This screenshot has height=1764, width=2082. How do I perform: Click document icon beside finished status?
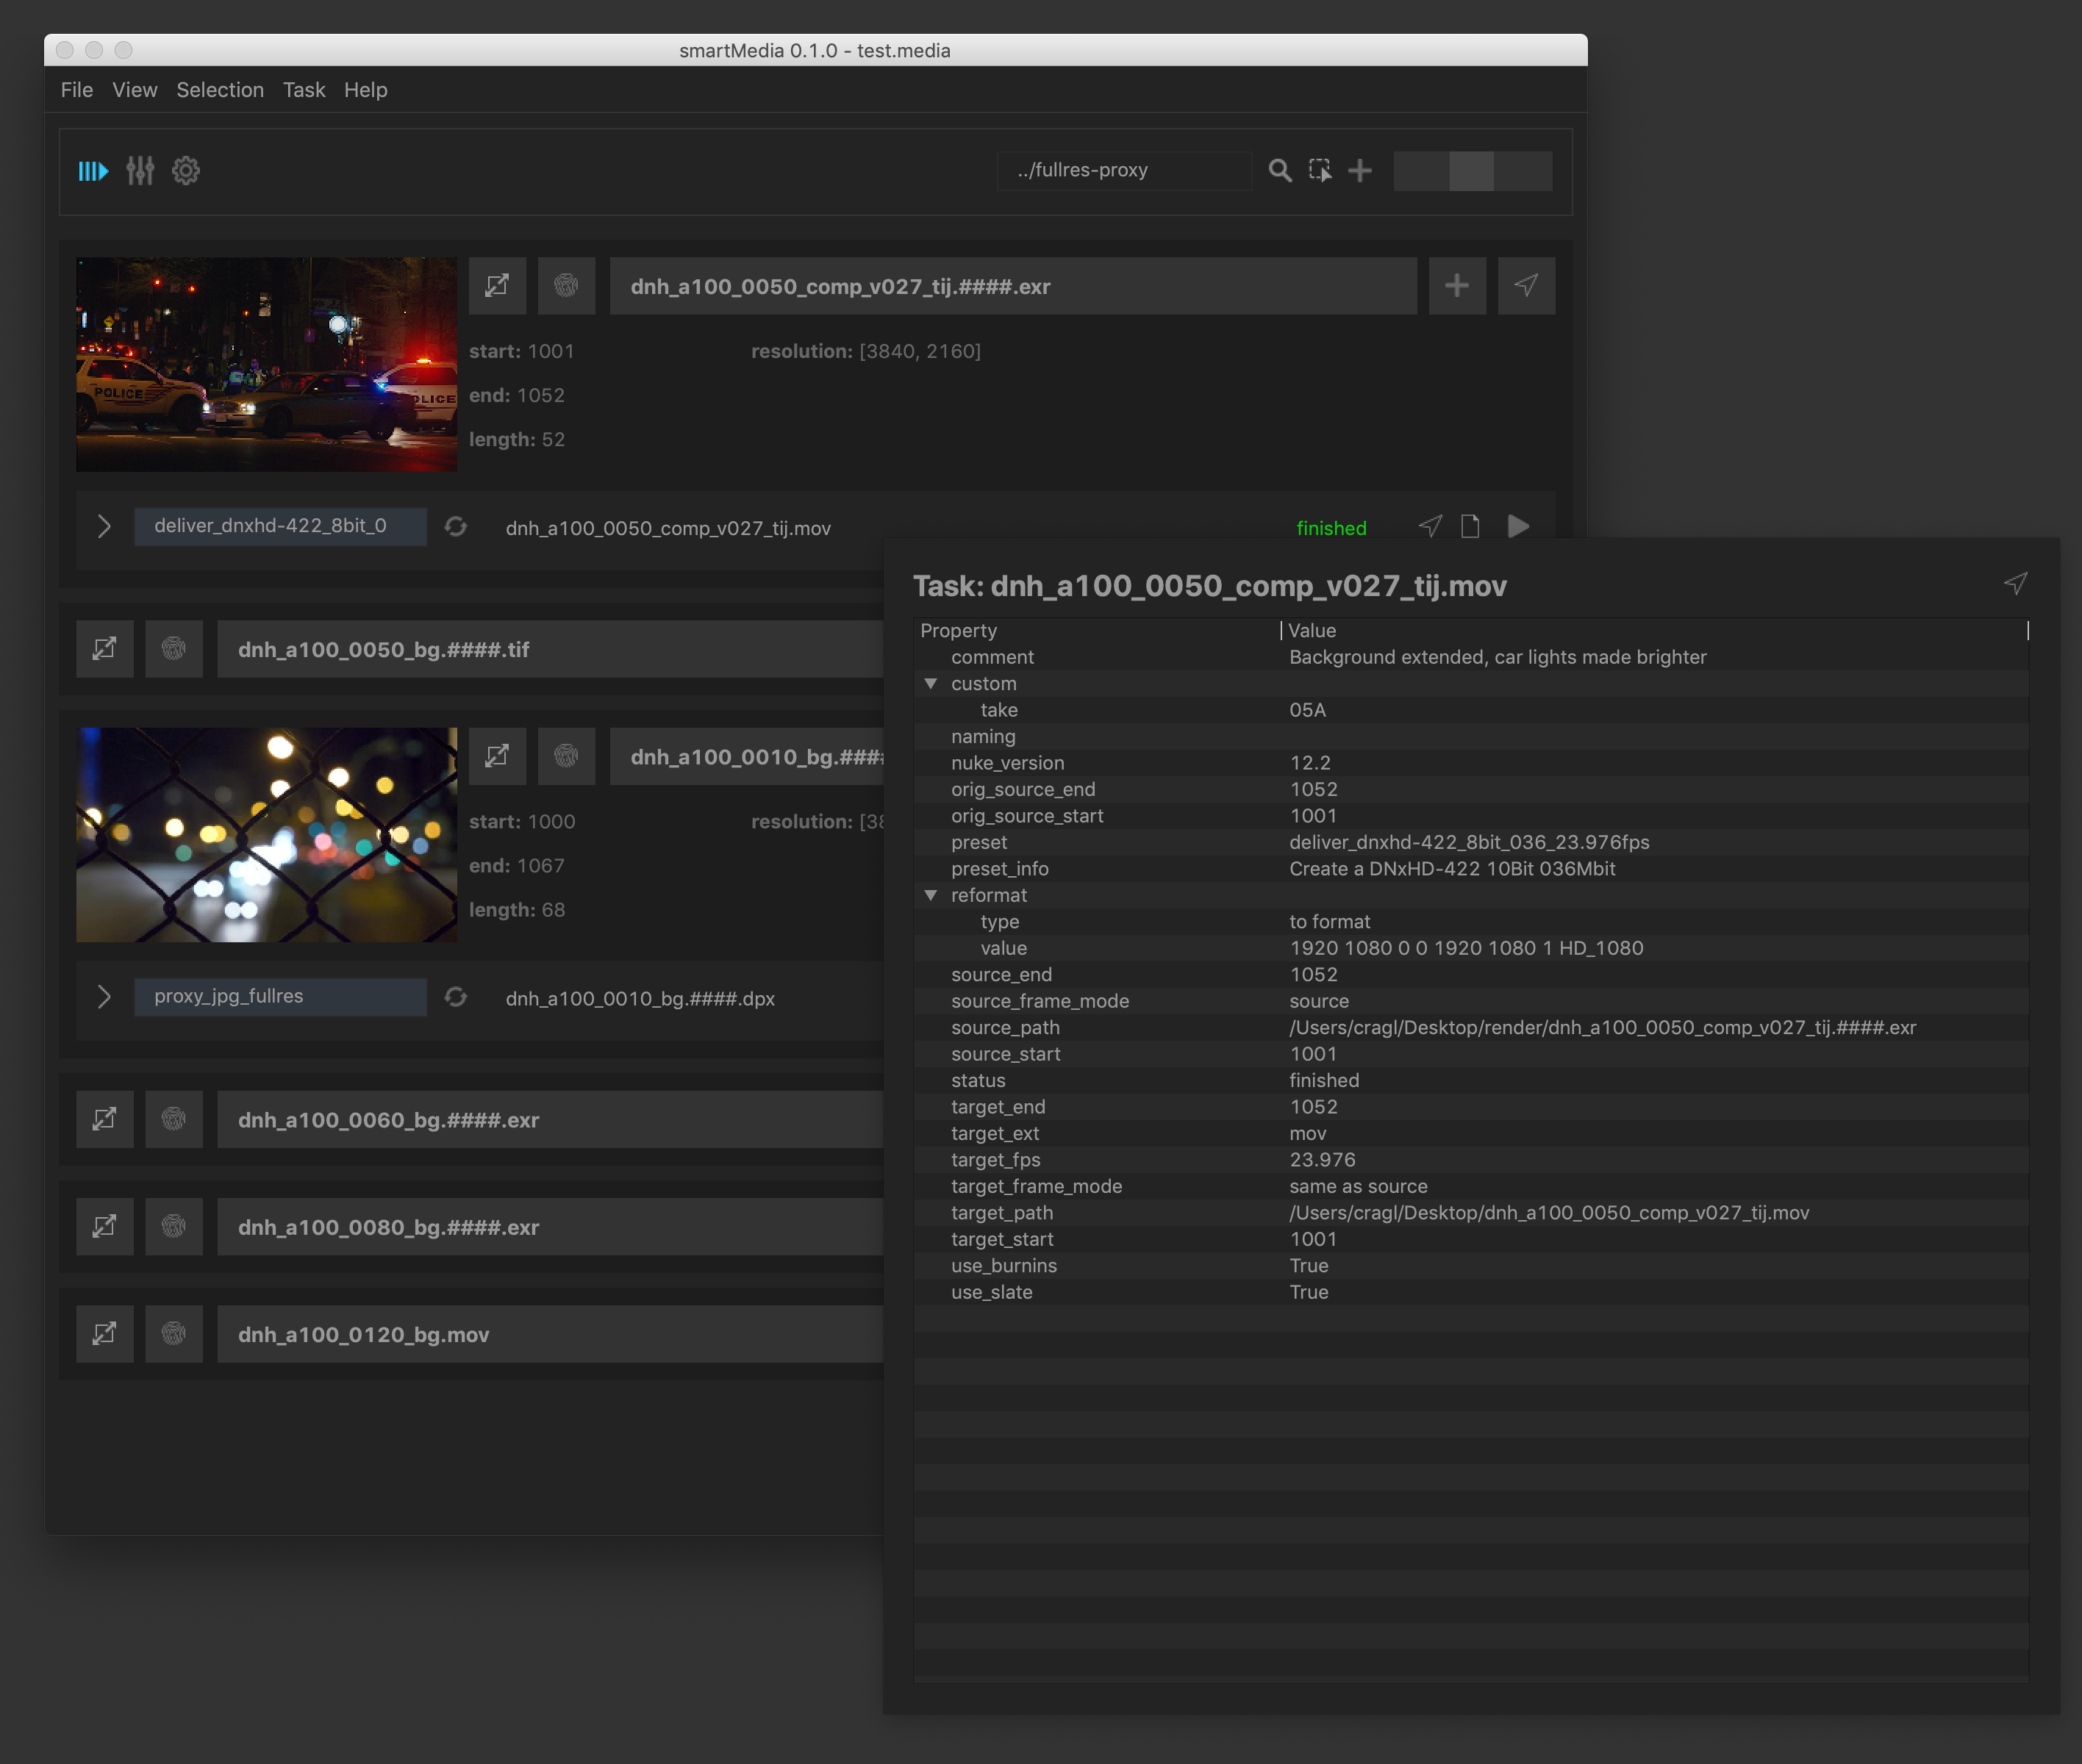(x=1470, y=527)
